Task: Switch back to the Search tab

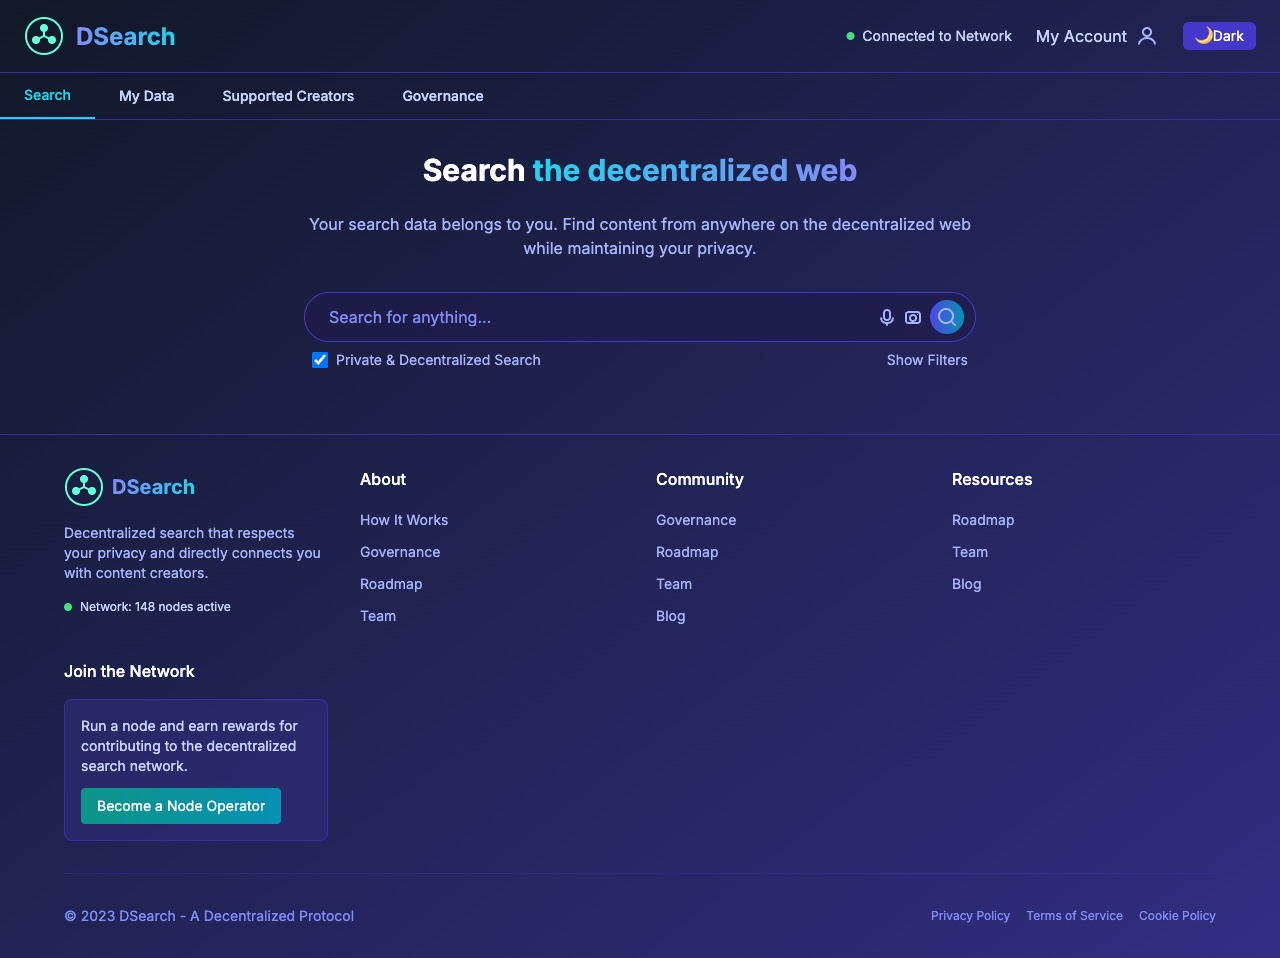Action: pyautogui.click(x=47, y=95)
